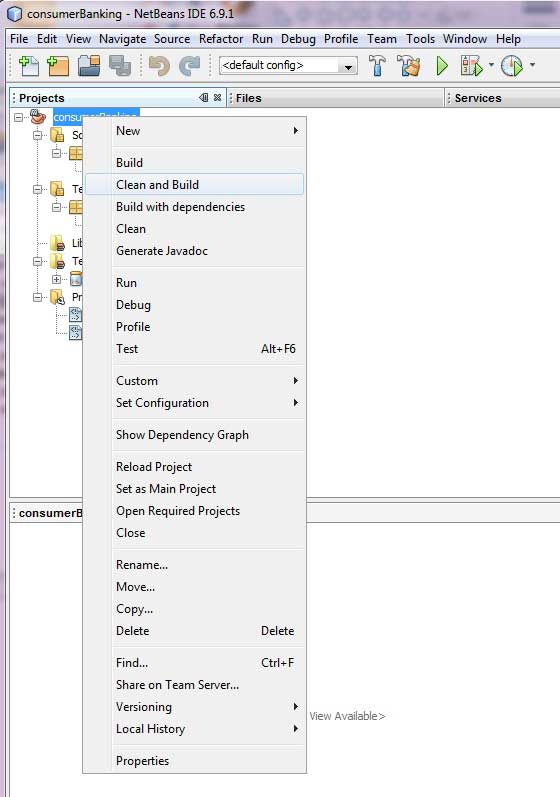Expand the New submenu arrow
The image size is (560, 797).
click(295, 131)
